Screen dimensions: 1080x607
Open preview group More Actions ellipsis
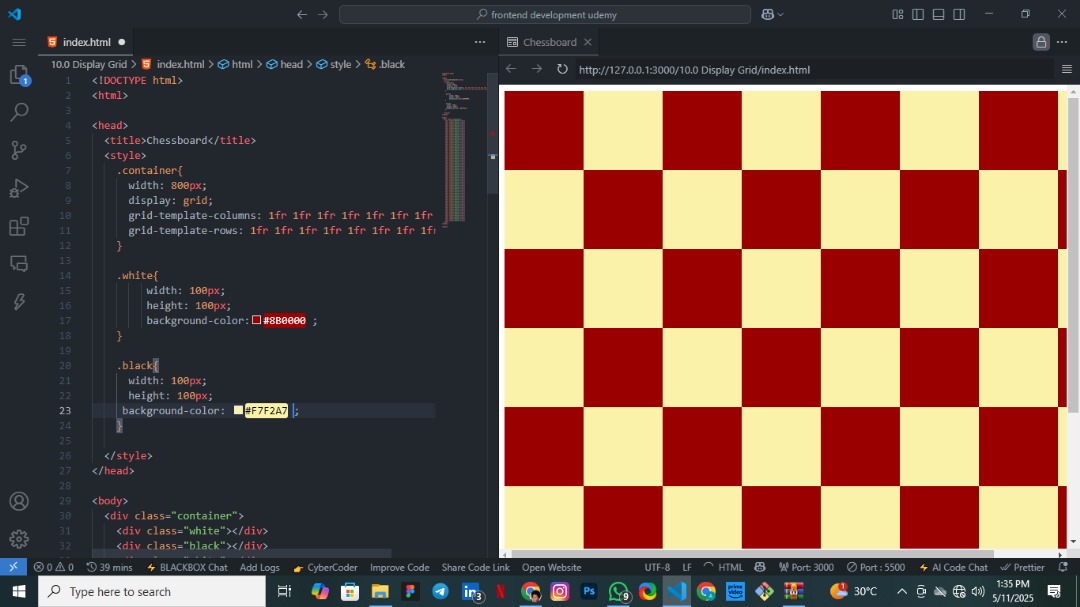[1061, 42]
